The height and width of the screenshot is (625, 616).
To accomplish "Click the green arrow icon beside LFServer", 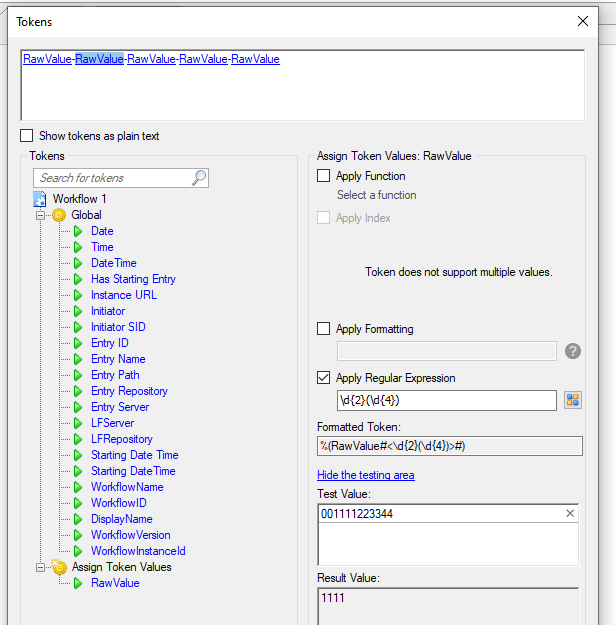I will [x=78, y=423].
